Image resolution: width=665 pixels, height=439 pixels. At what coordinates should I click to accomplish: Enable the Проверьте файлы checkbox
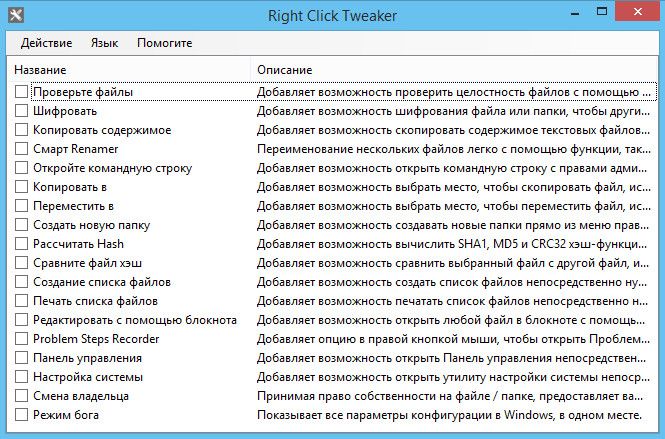(x=23, y=92)
